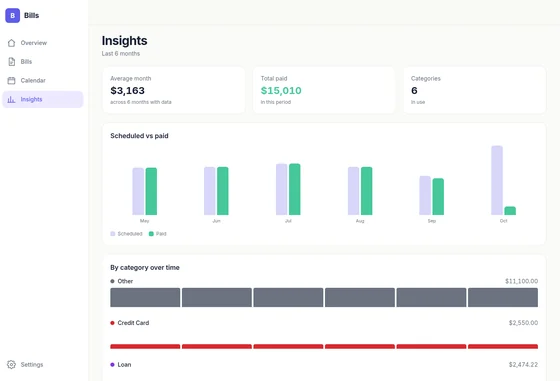Click the Calendar icon in sidebar
The image size is (560, 381).
pos(11,80)
